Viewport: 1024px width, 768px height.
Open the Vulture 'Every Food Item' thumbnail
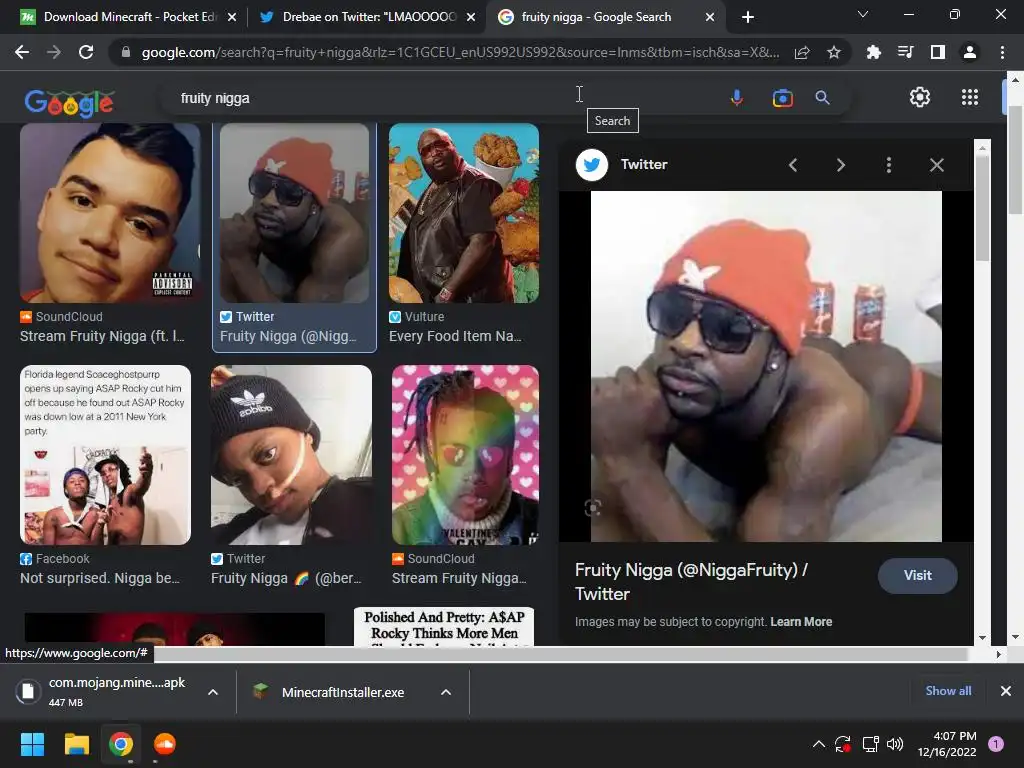[464, 214]
